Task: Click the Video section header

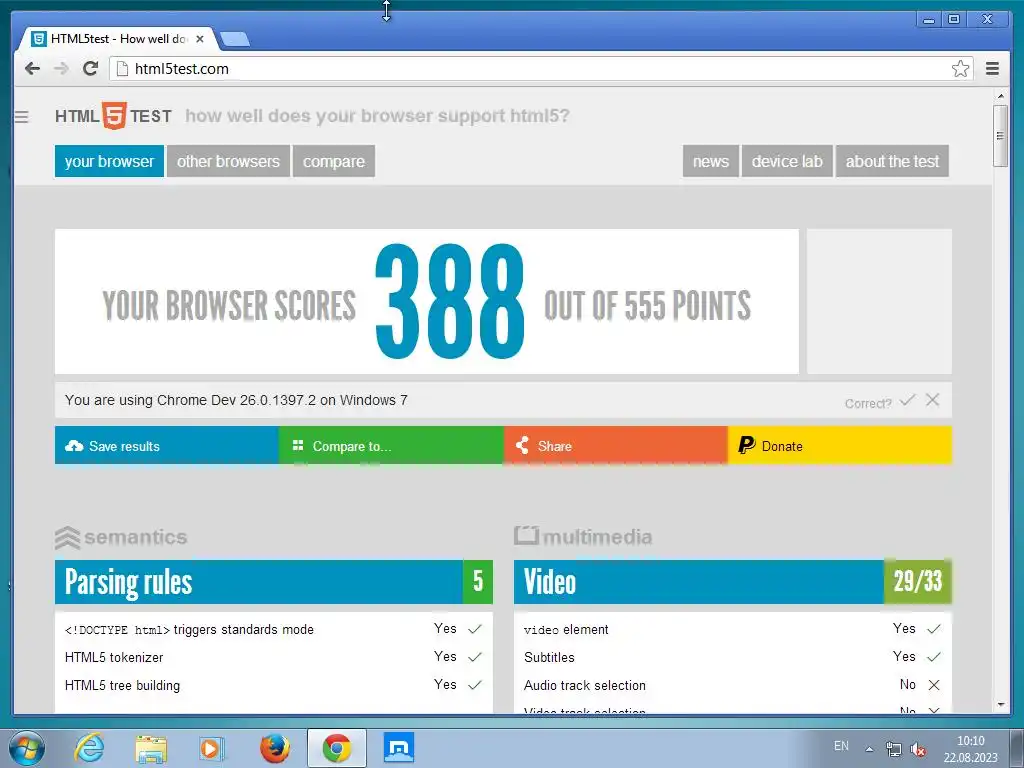Action: point(699,582)
